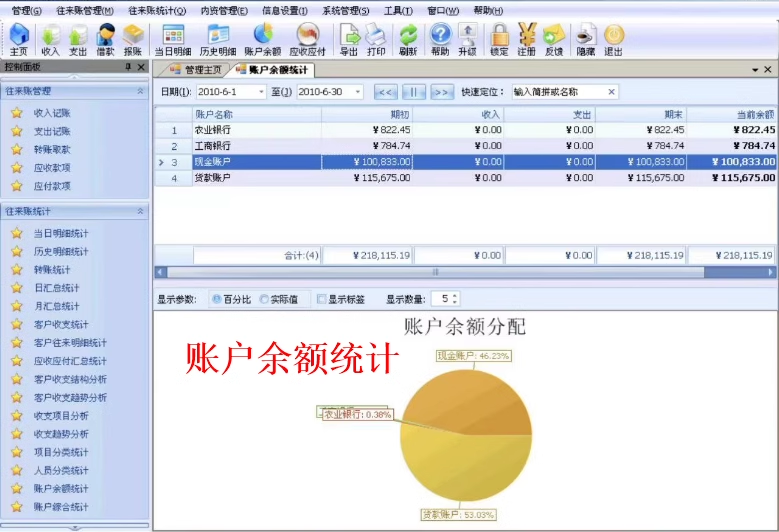Click the star icon beside 转账取款
This screenshot has width=779, height=532.
coord(17,150)
